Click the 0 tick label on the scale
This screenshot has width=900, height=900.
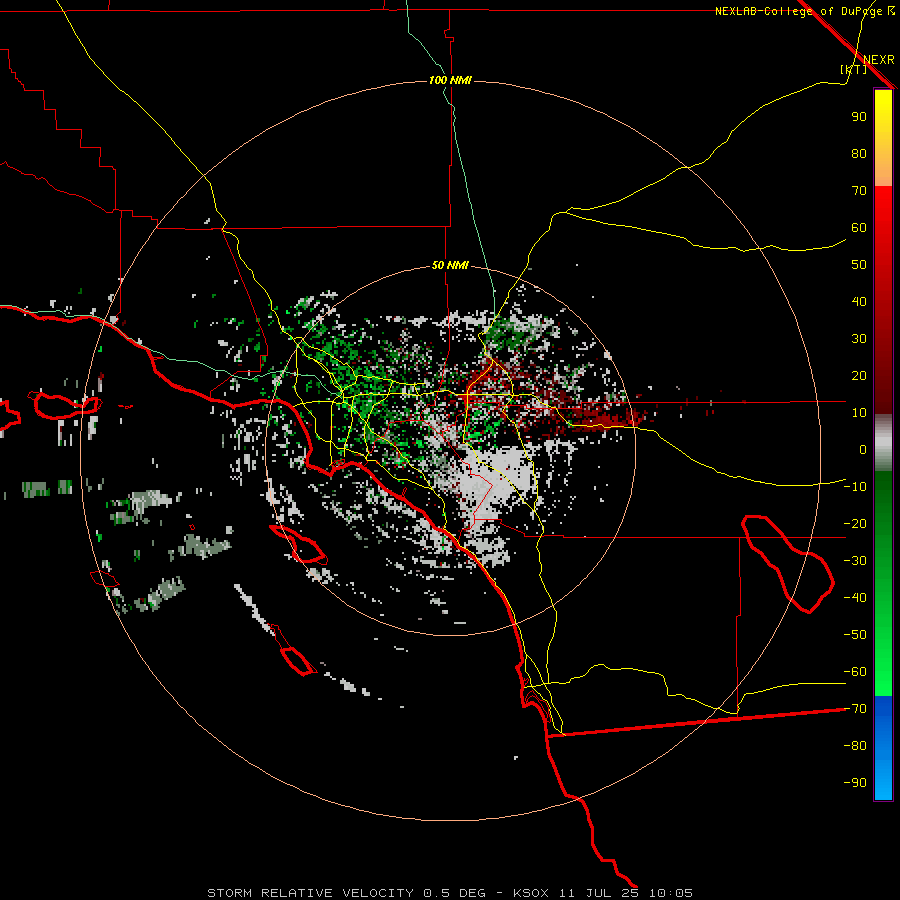863,449
